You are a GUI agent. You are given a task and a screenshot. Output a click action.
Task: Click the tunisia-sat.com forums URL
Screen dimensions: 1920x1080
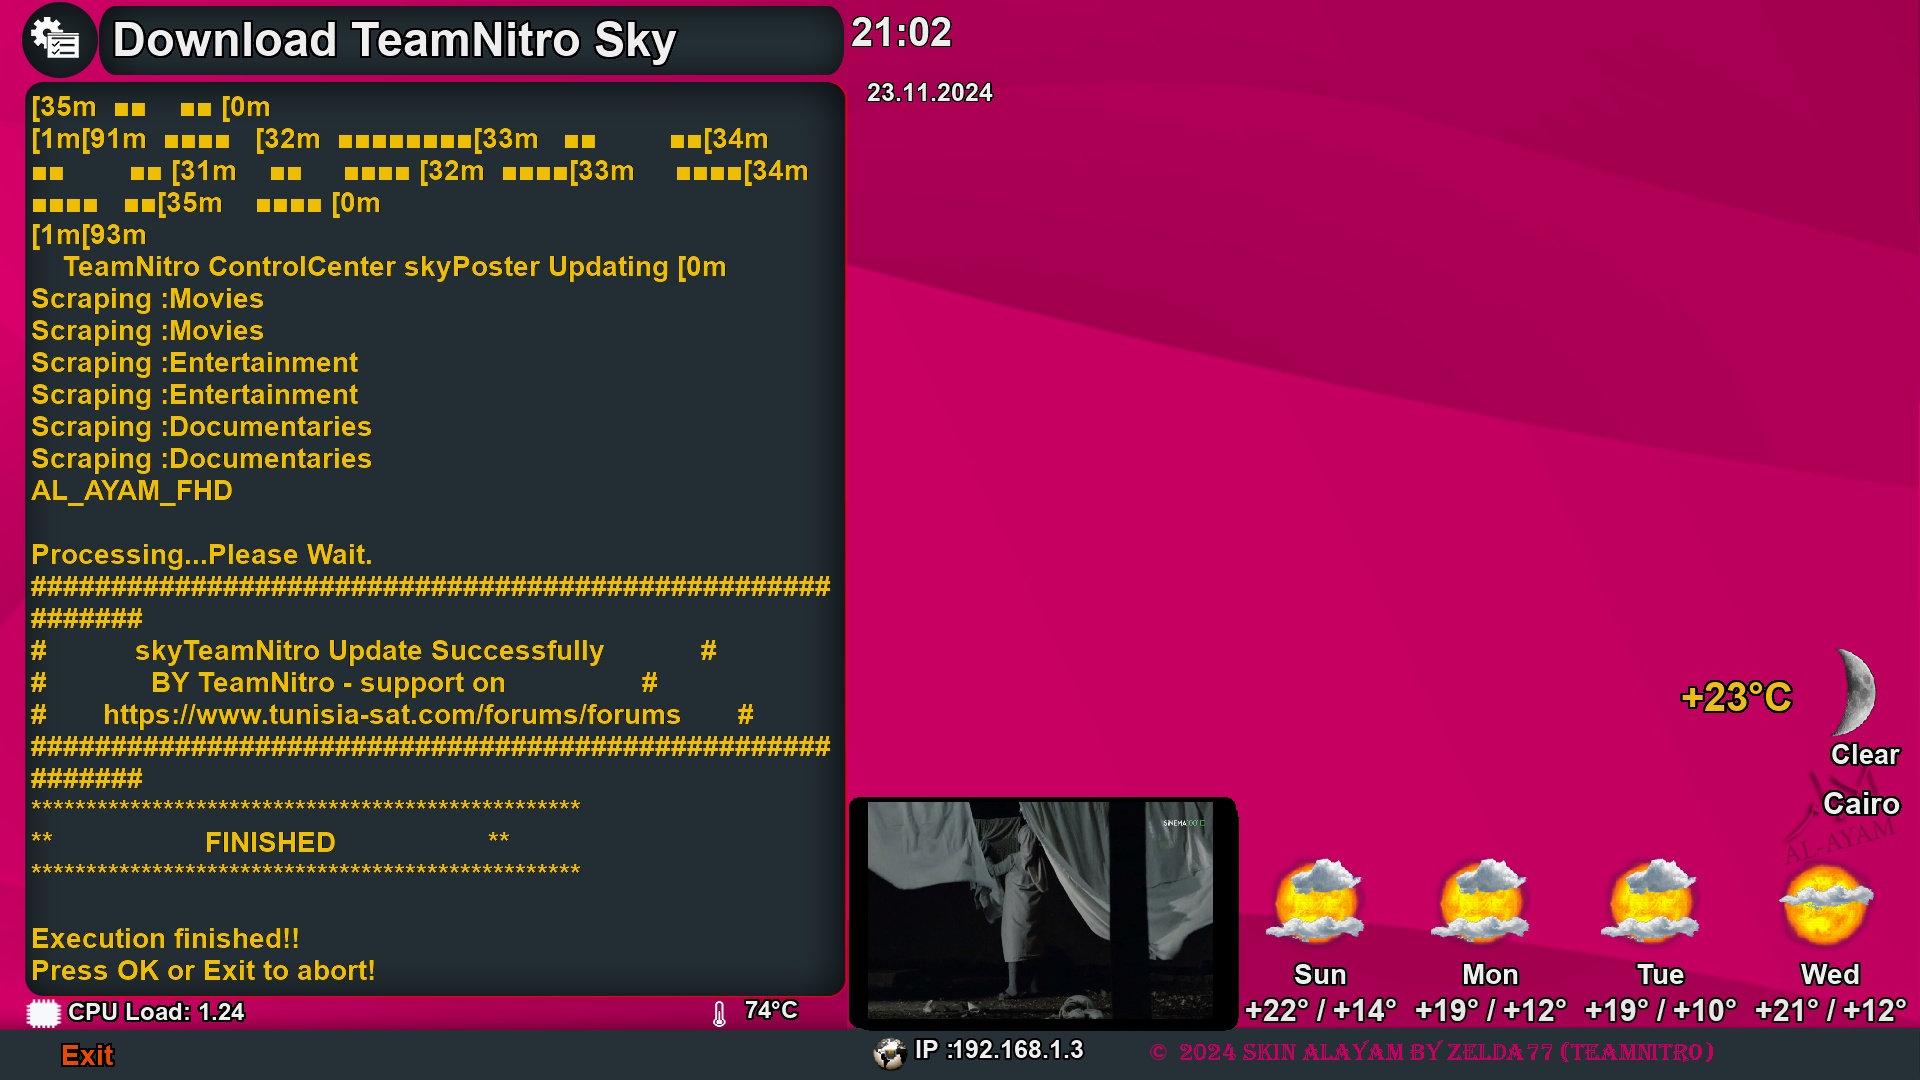(392, 715)
